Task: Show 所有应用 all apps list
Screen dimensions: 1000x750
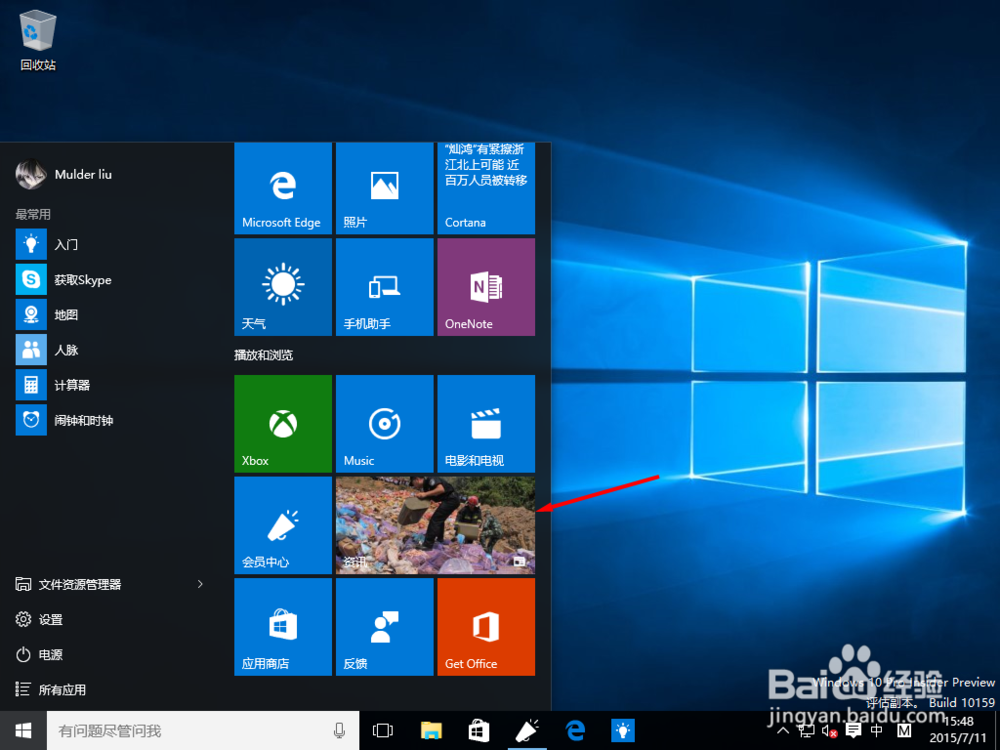Action: coord(51,689)
